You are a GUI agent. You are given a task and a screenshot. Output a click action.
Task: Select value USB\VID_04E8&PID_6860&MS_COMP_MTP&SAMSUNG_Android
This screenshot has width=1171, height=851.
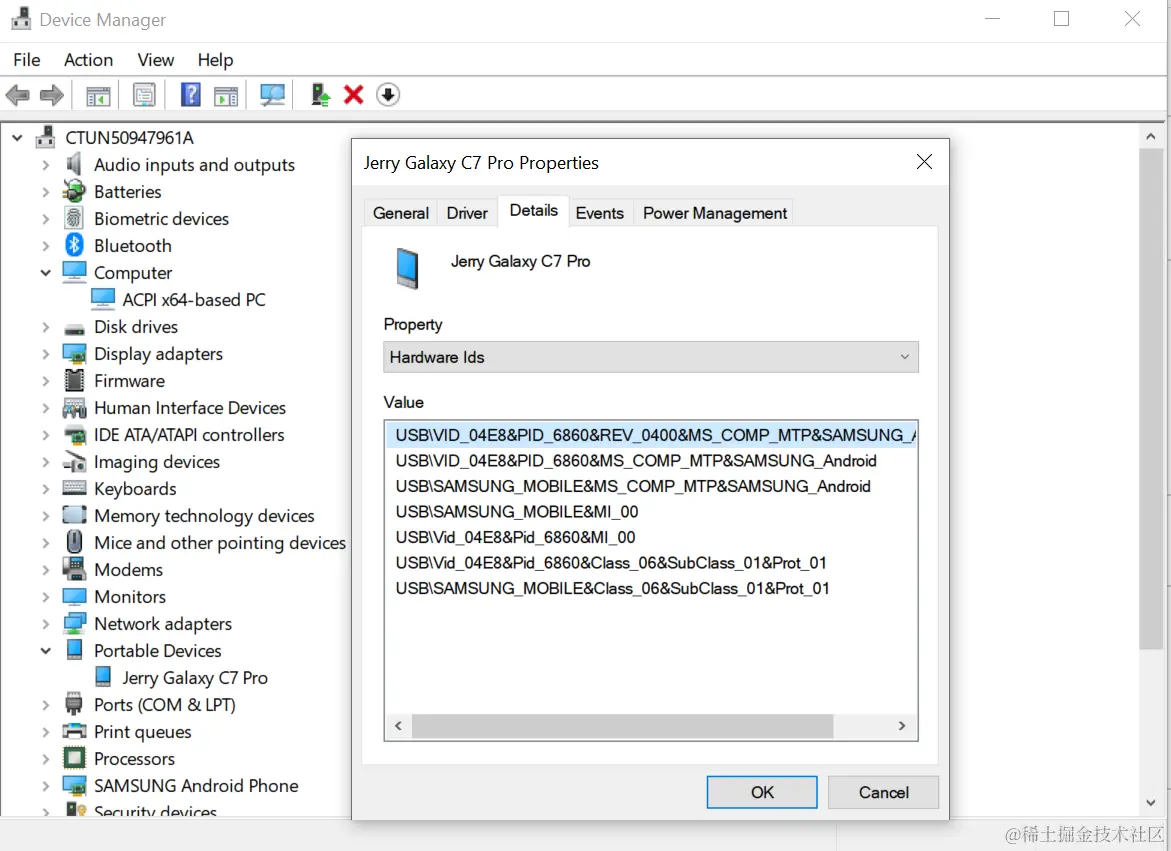636,461
